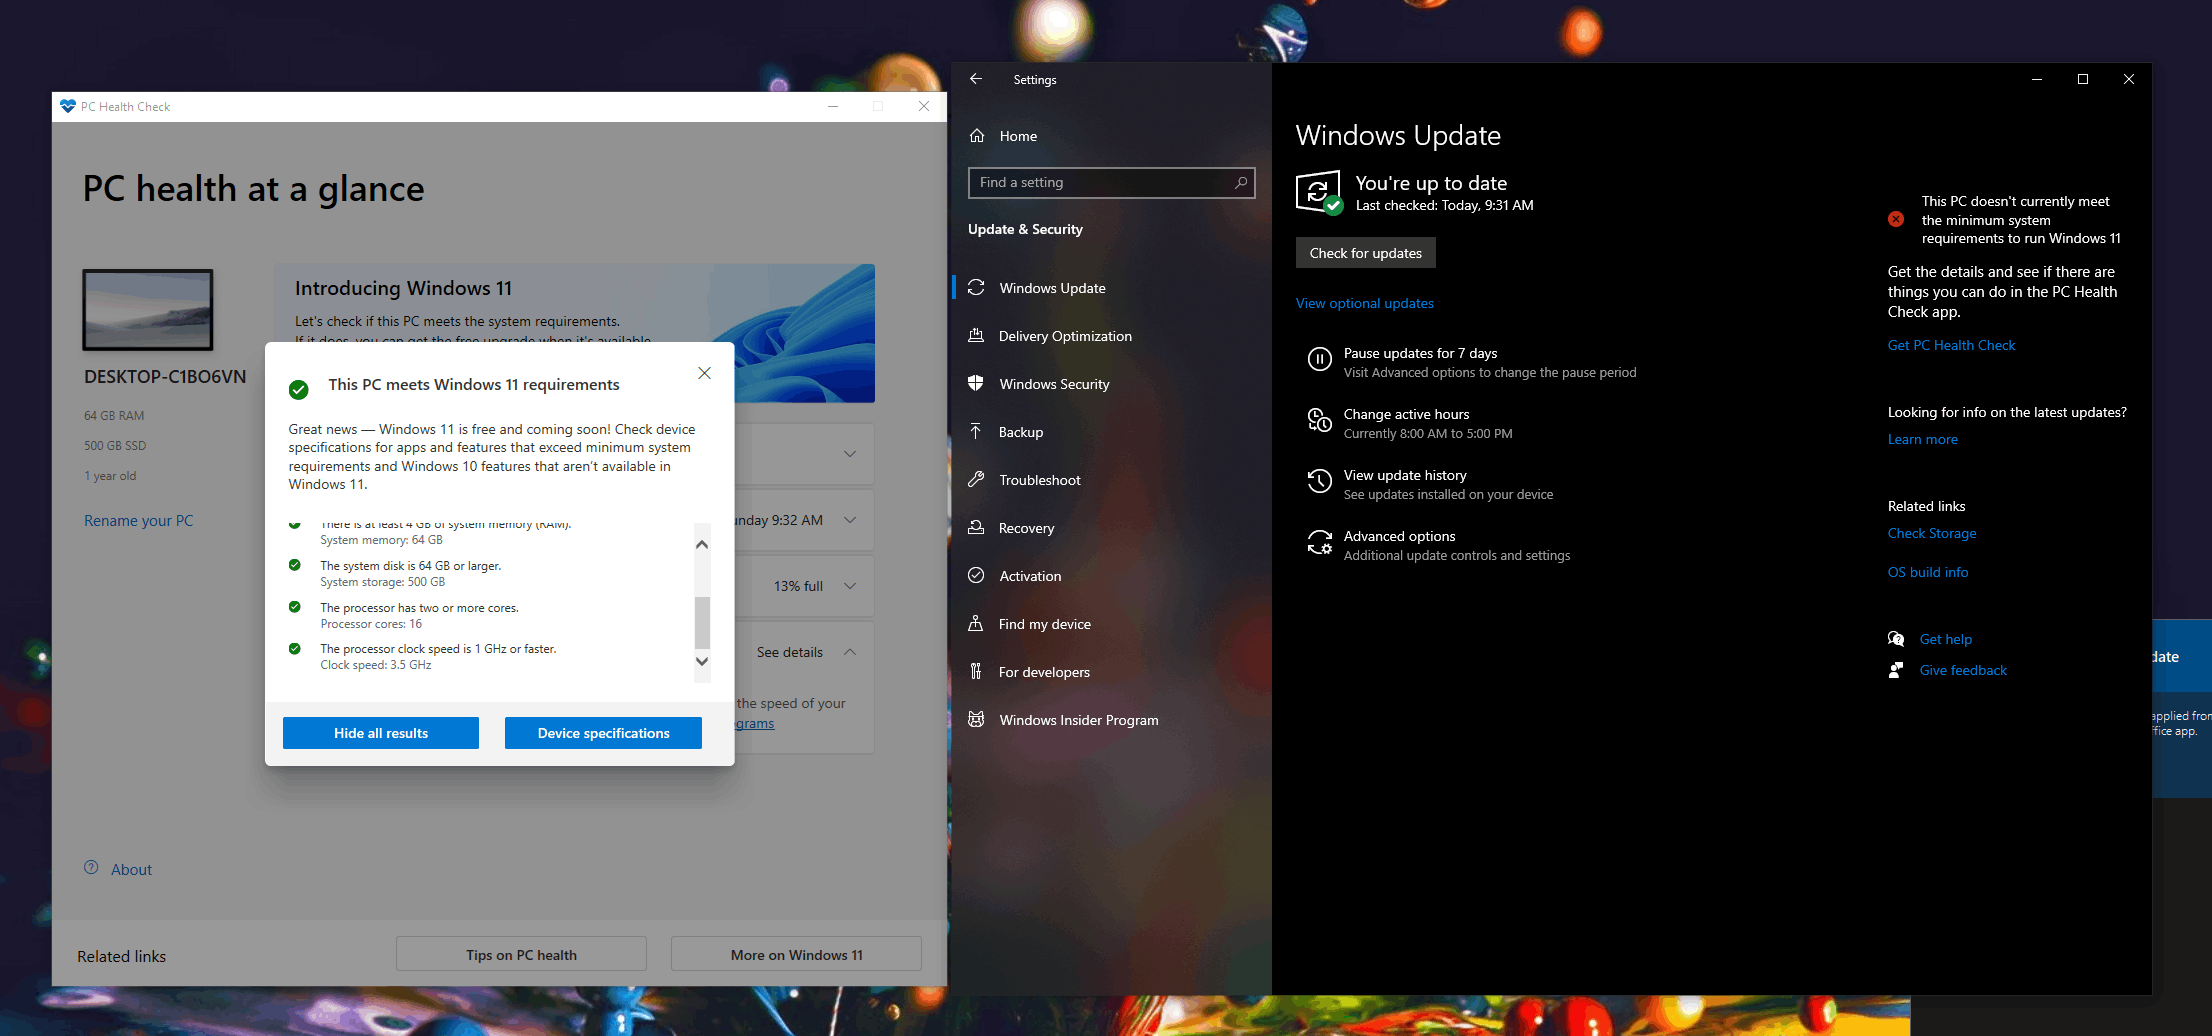This screenshot has width=2212, height=1036.
Task: Collapse the See details section
Action: click(x=850, y=652)
